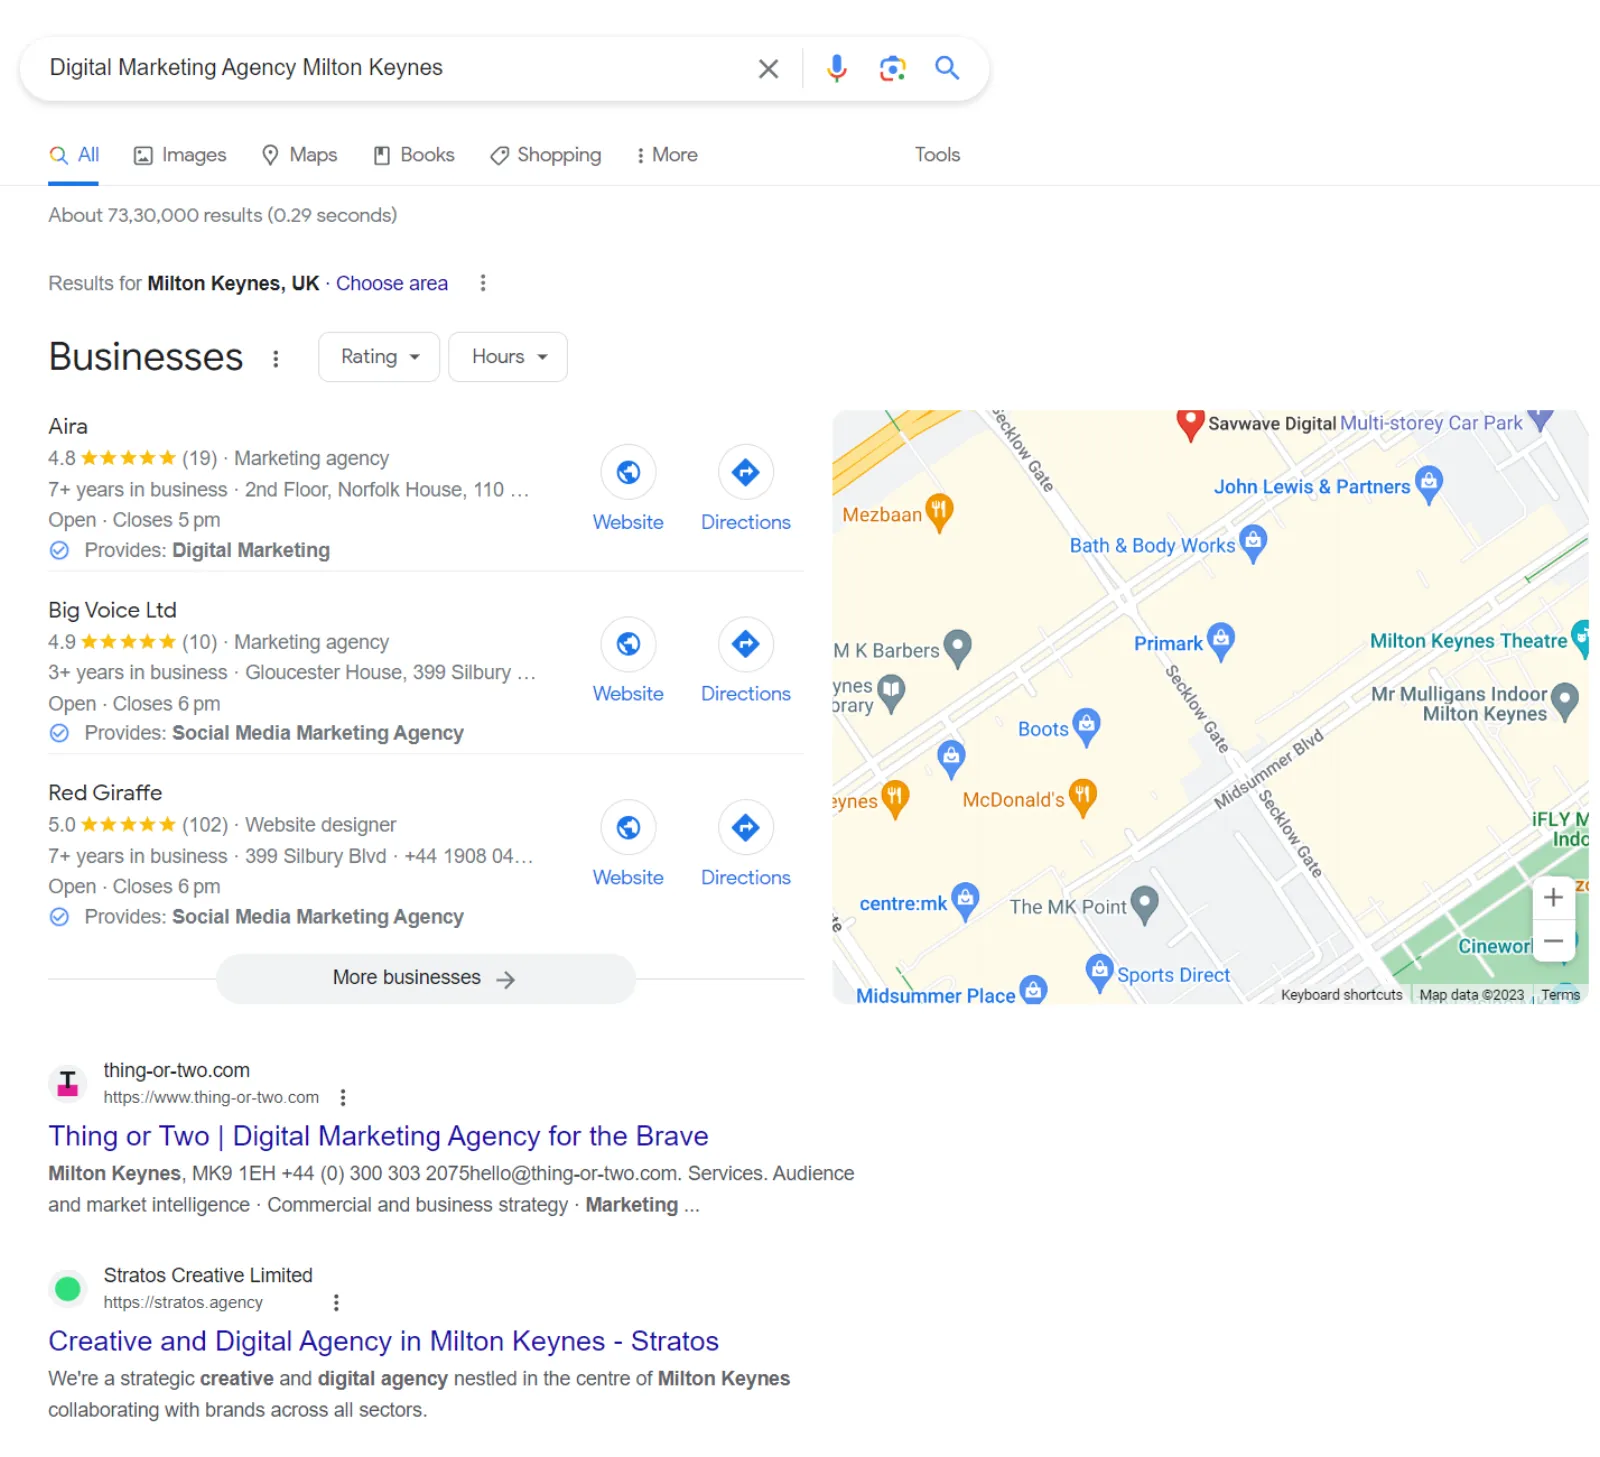The image size is (1600, 1457).
Task: Open the Aira business listing title
Action: point(68,426)
